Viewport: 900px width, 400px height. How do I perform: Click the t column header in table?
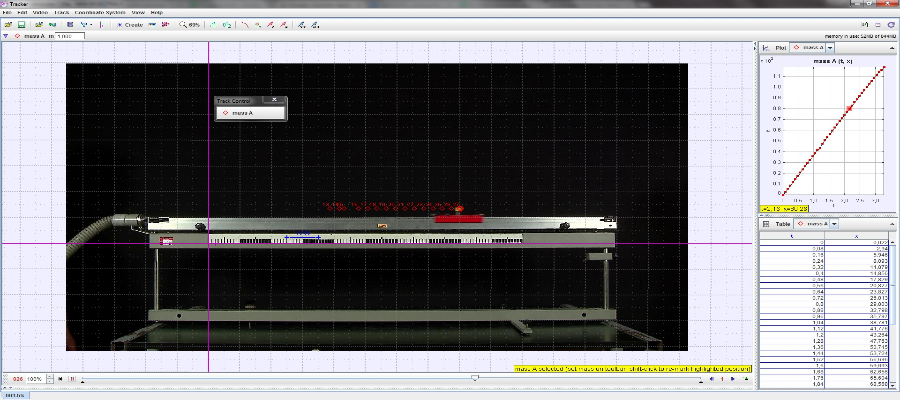click(792, 236)
